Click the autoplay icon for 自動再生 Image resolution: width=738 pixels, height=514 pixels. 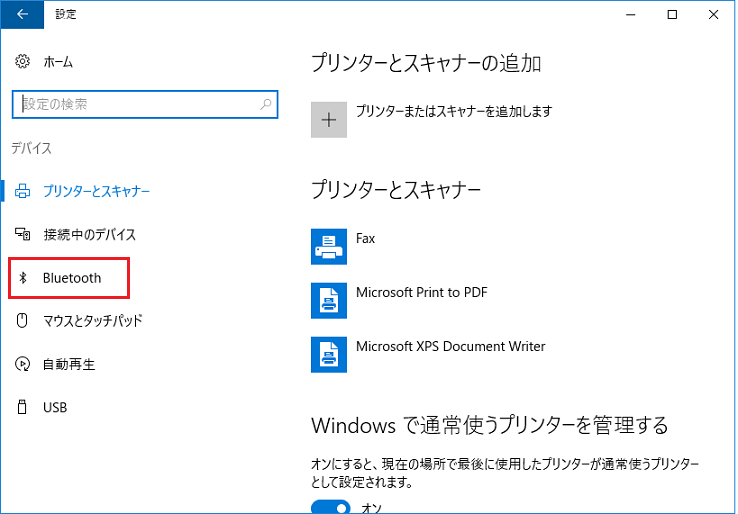pyautogui.click(x=22, y=364)
